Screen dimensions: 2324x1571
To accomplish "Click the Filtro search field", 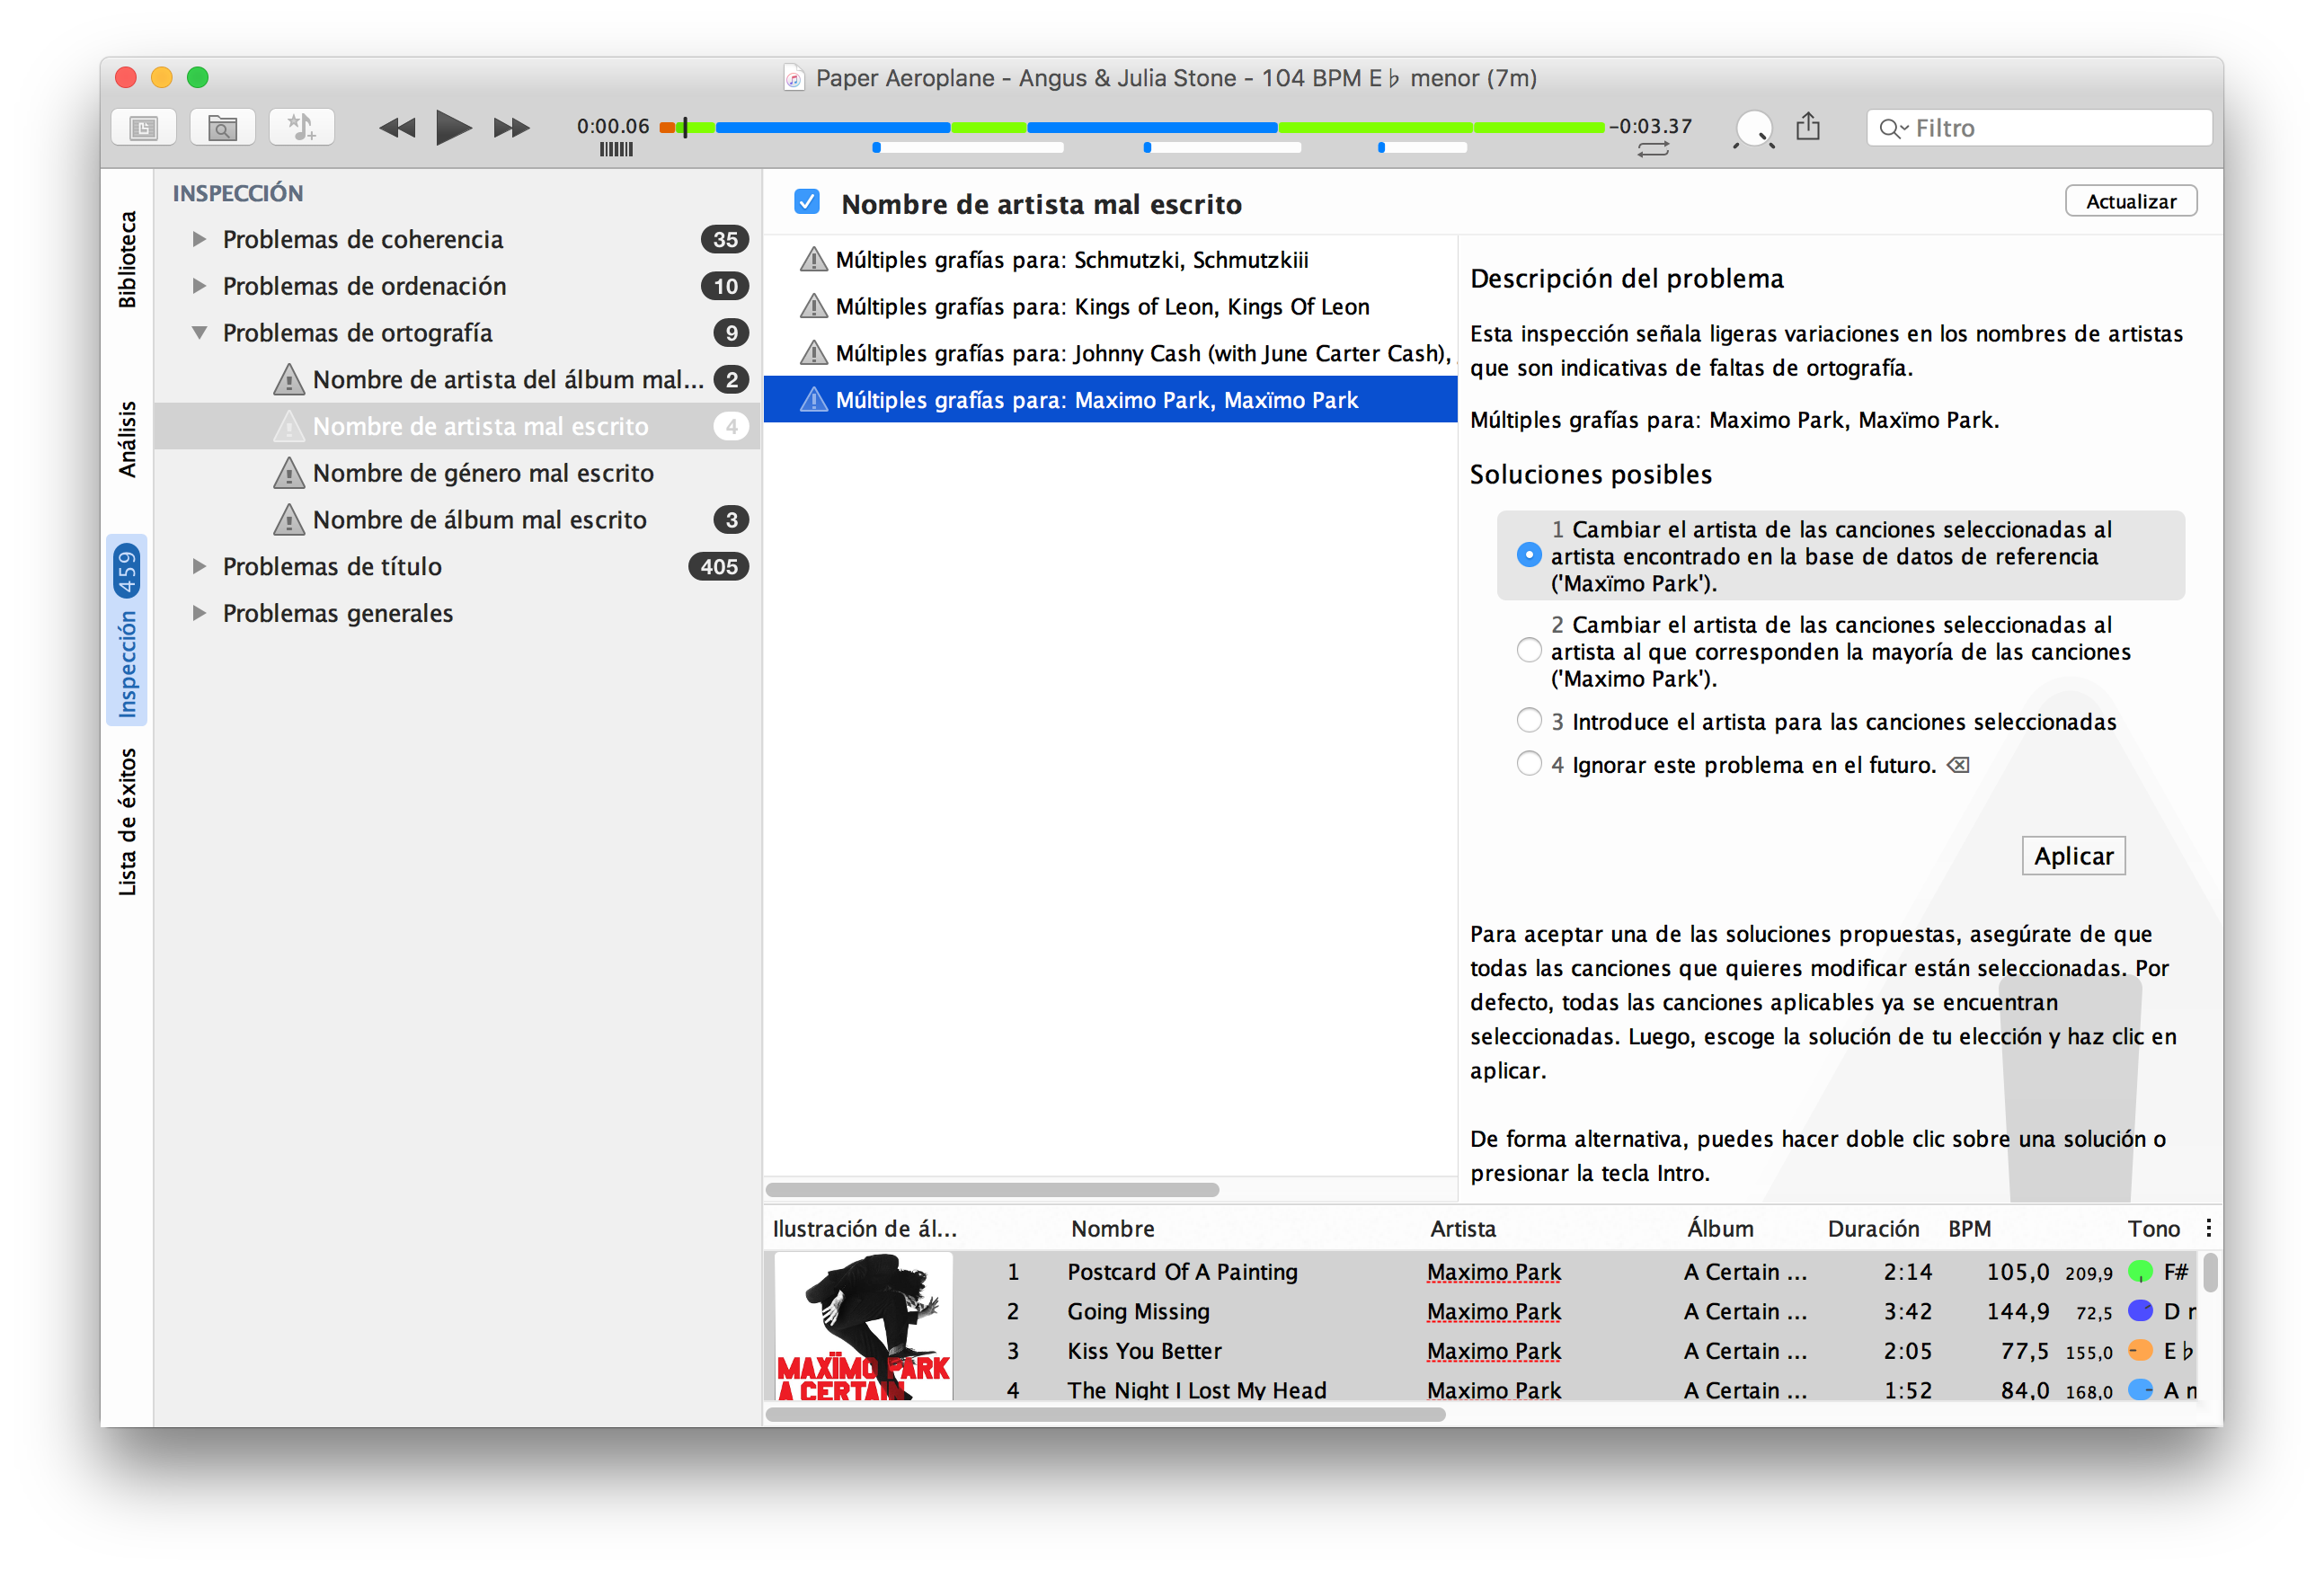I will point(2039,128).
